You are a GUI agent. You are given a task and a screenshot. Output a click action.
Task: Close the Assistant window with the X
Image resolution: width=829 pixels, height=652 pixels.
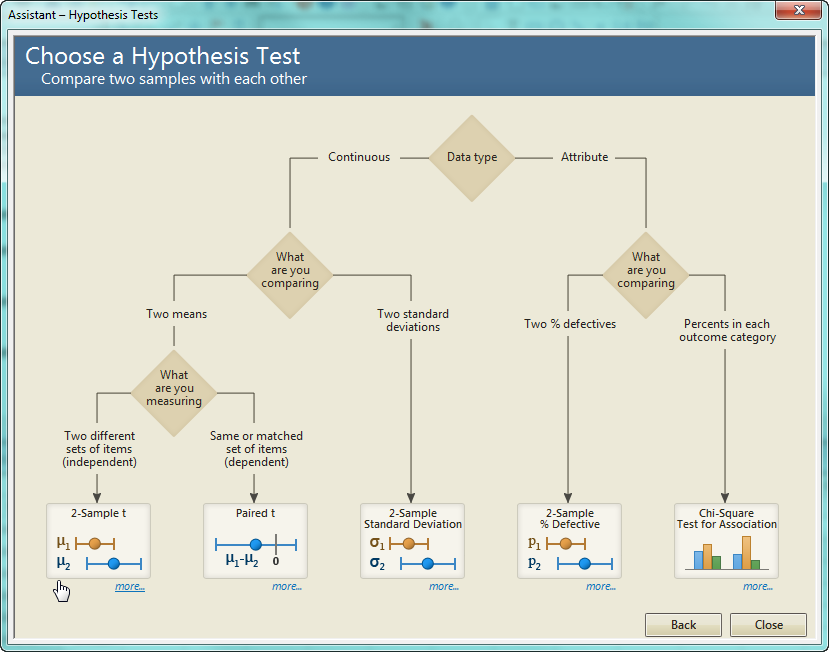(x=796, y=11)
